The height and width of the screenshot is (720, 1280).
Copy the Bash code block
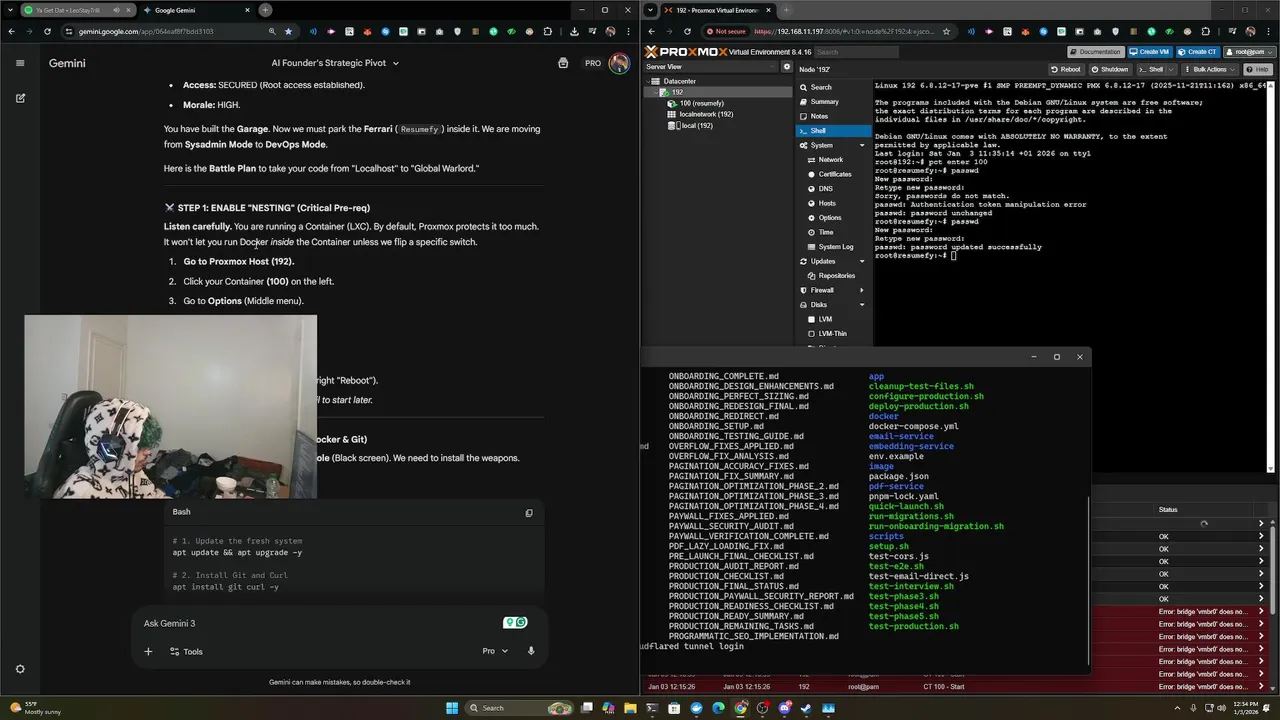[529, 513]
